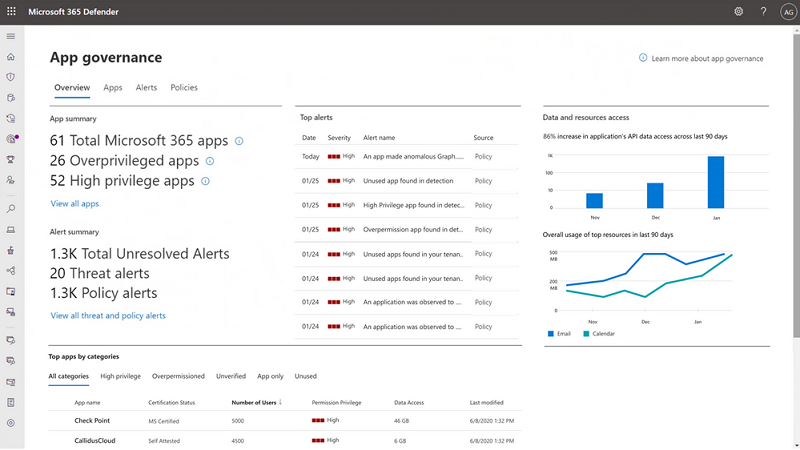The height and width of the screenshot is (450, 800).
Task: Sort by Certification Status column header
Action: [171, 403]
